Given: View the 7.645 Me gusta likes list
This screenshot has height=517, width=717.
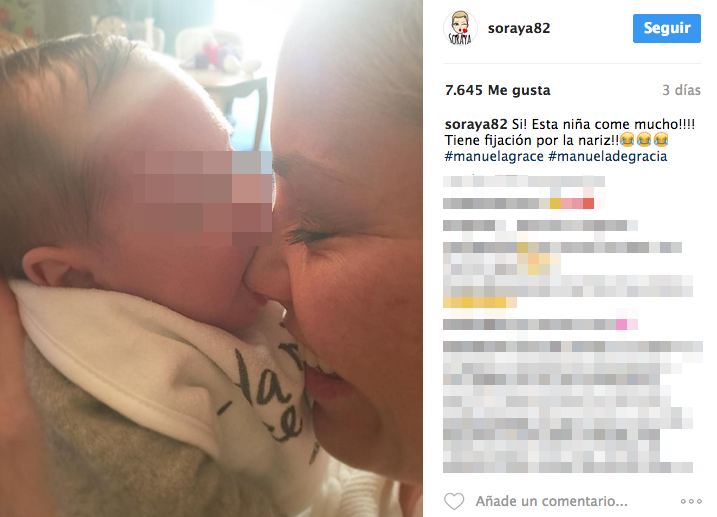Looking at the screenshot, I should tap(498, 90).
